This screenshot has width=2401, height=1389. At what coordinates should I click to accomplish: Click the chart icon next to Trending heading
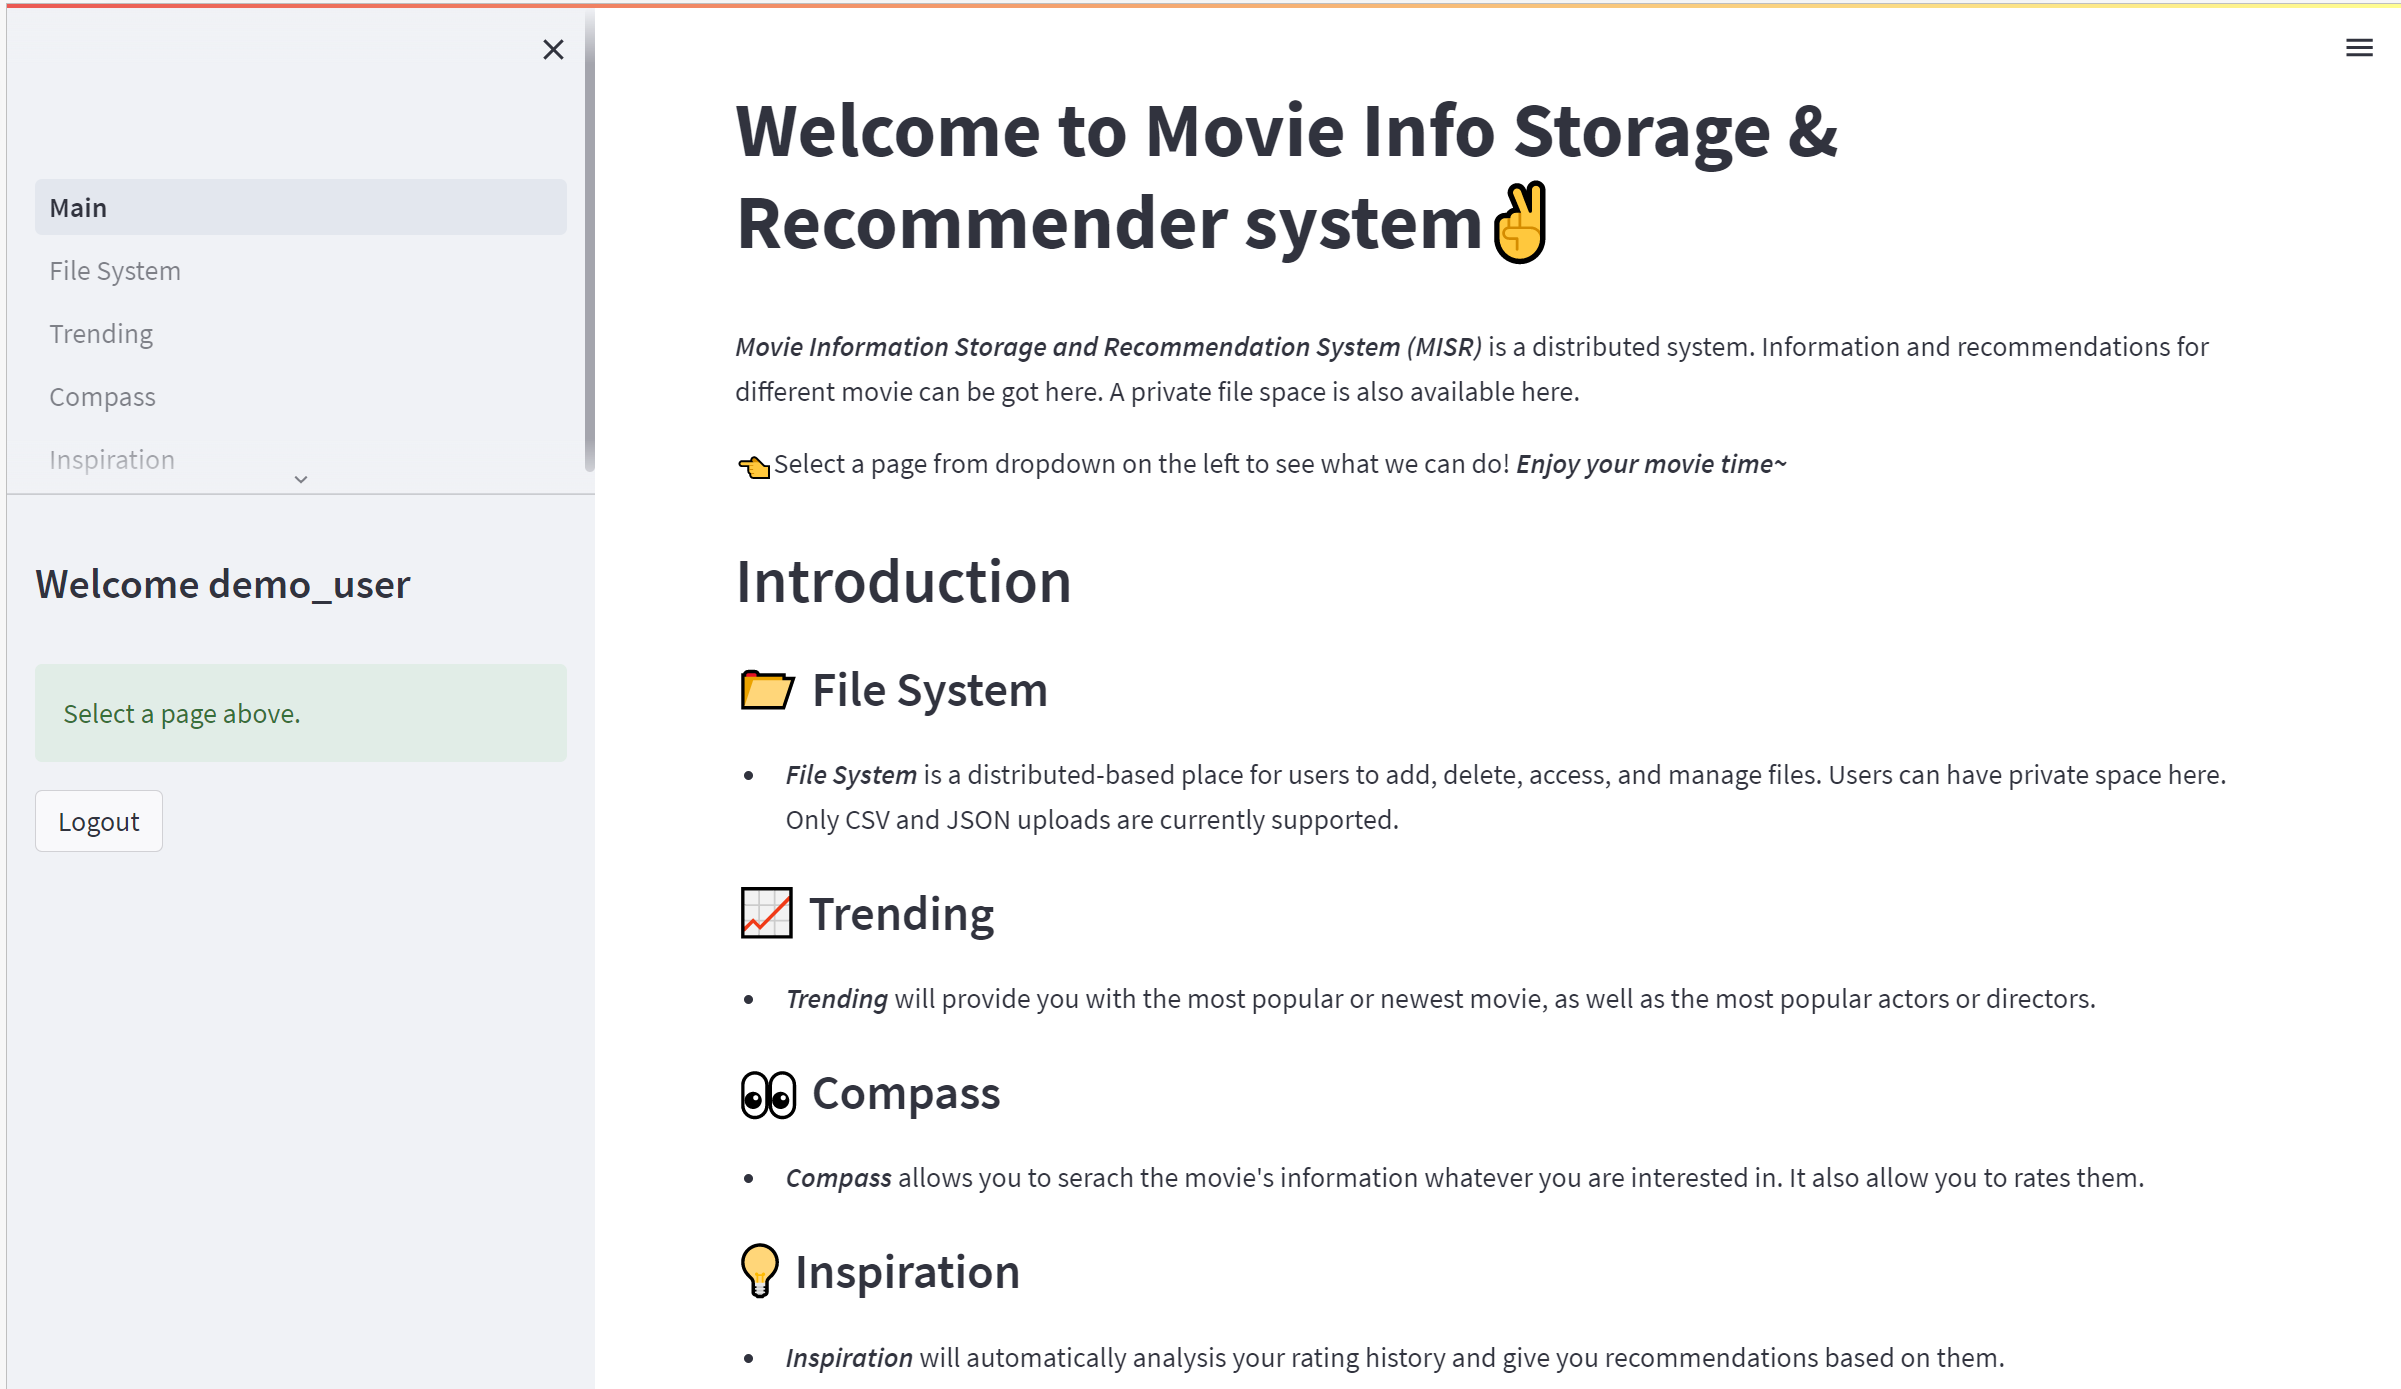(766, 913)
